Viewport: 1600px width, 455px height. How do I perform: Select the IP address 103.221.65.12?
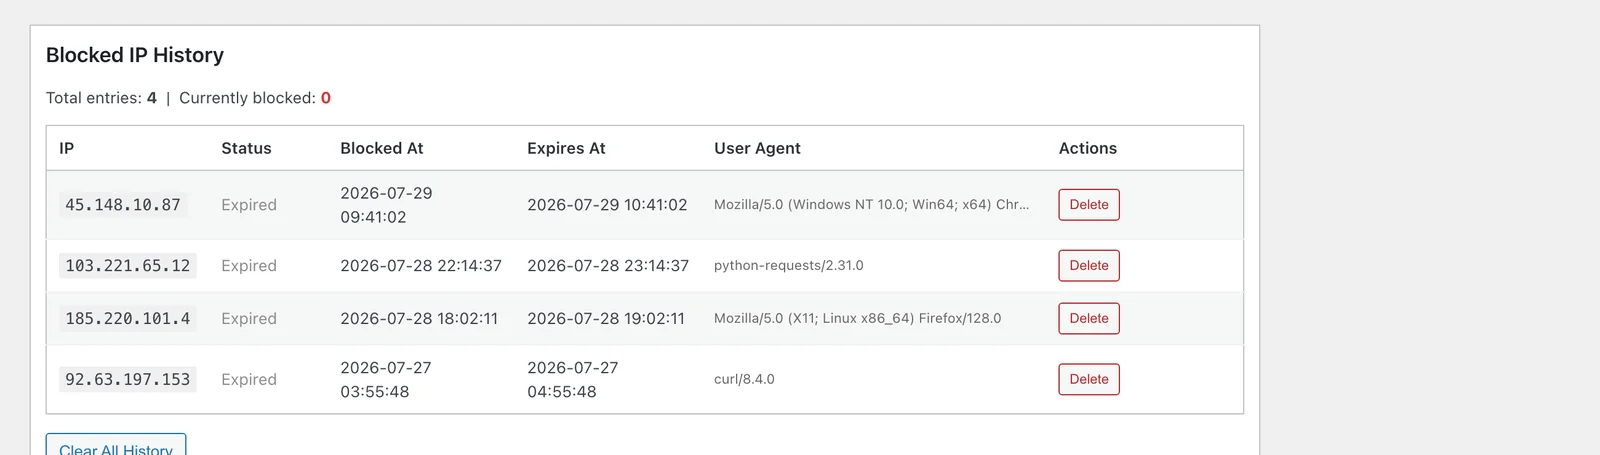point(128,266)
